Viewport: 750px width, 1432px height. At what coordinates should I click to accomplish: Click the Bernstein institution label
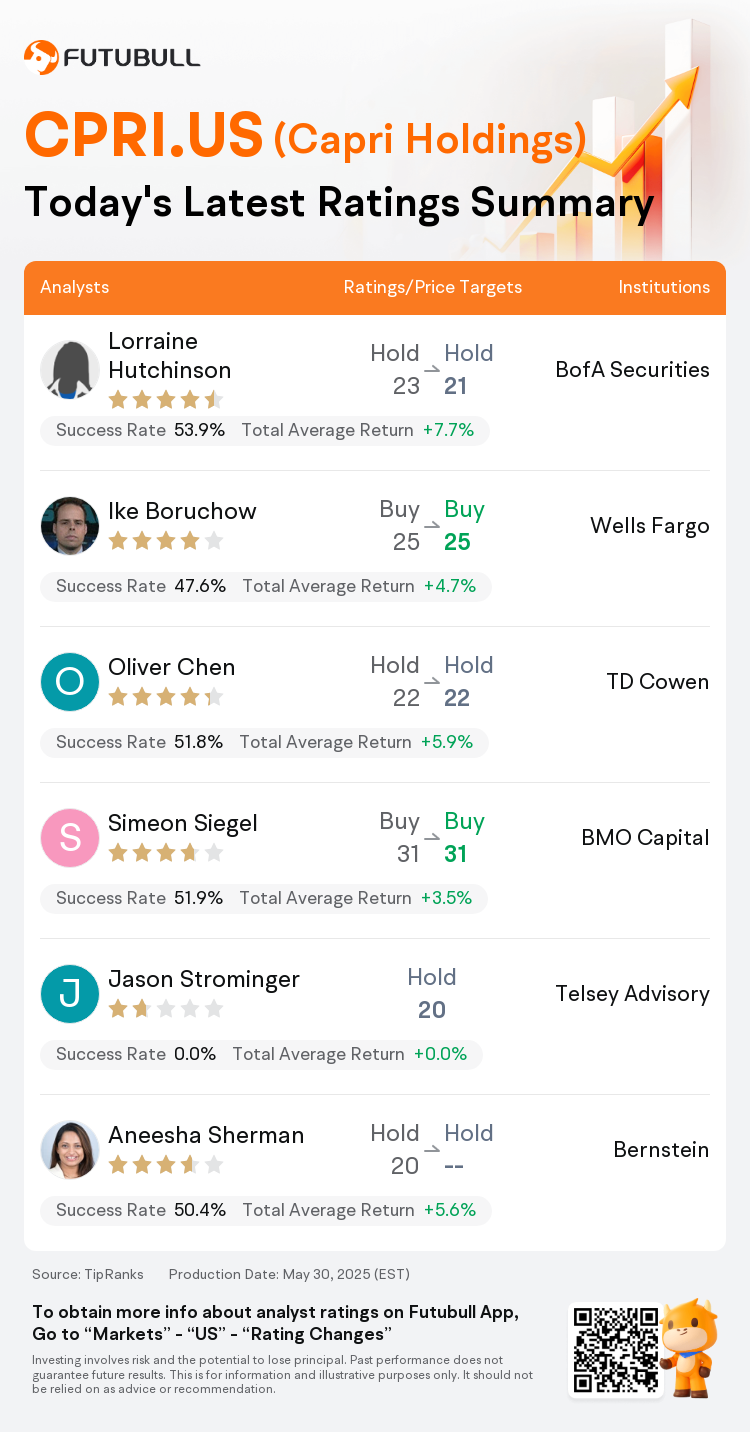click(661, 1150)
